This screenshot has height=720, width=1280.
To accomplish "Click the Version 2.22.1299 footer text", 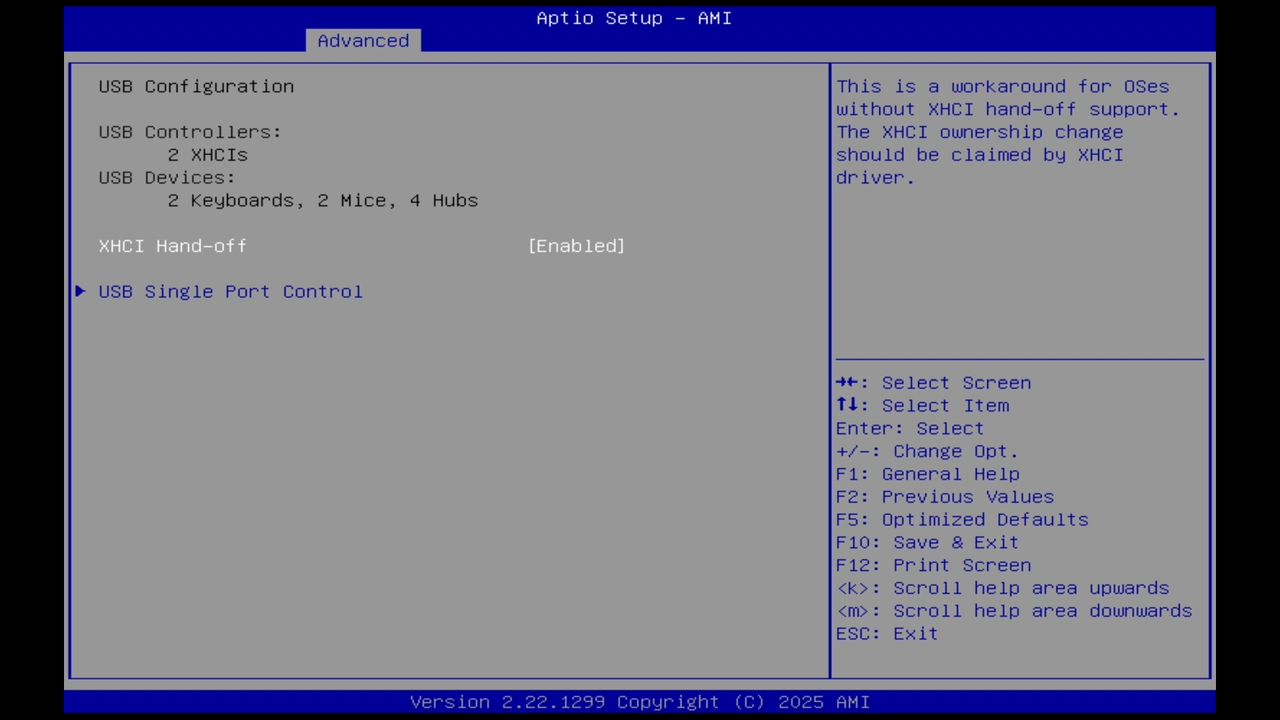I will click(x=634, y=701).
